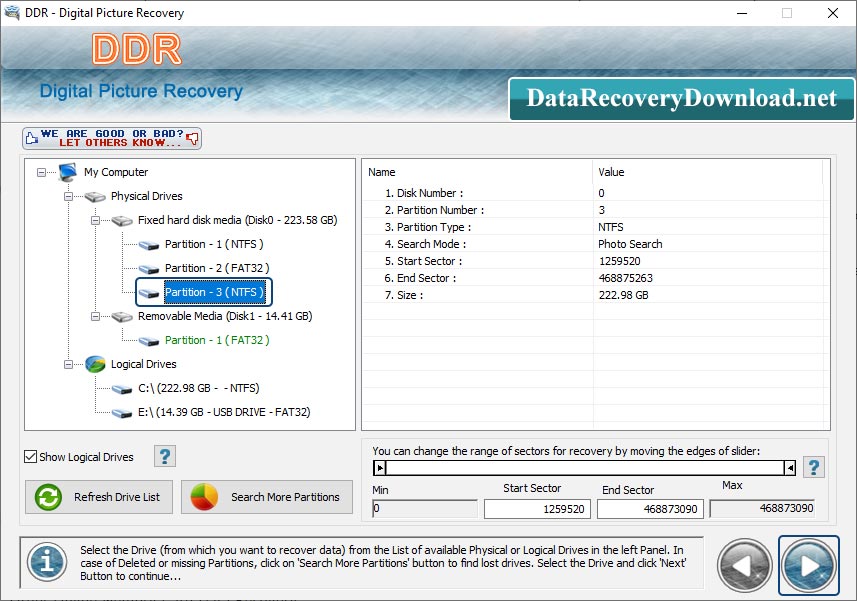Click the '222.98 GB' Size value cell
This screenshot has height=601, width=857.
pyautogui.click(x=623, y=295)
